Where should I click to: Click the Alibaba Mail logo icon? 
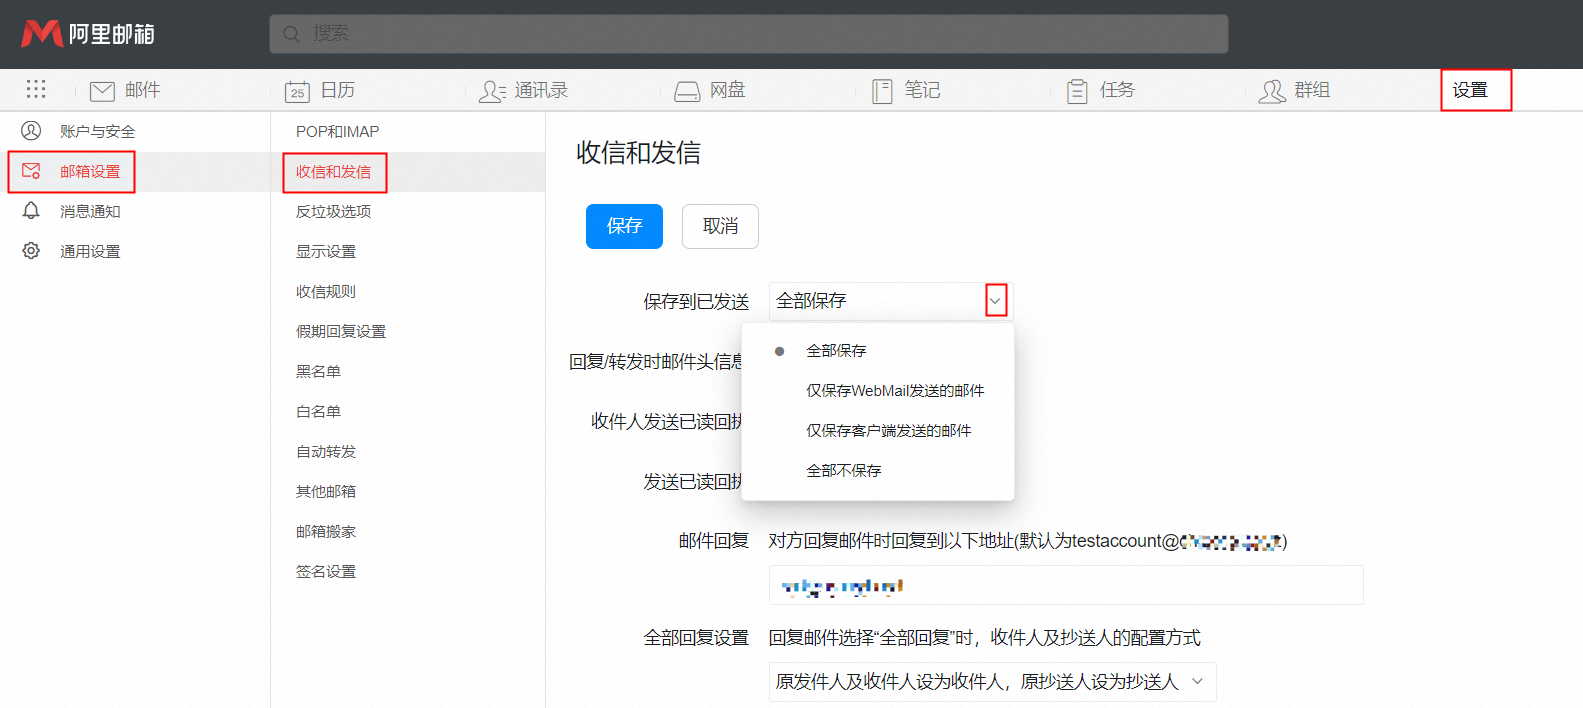(x=42, y=34)
